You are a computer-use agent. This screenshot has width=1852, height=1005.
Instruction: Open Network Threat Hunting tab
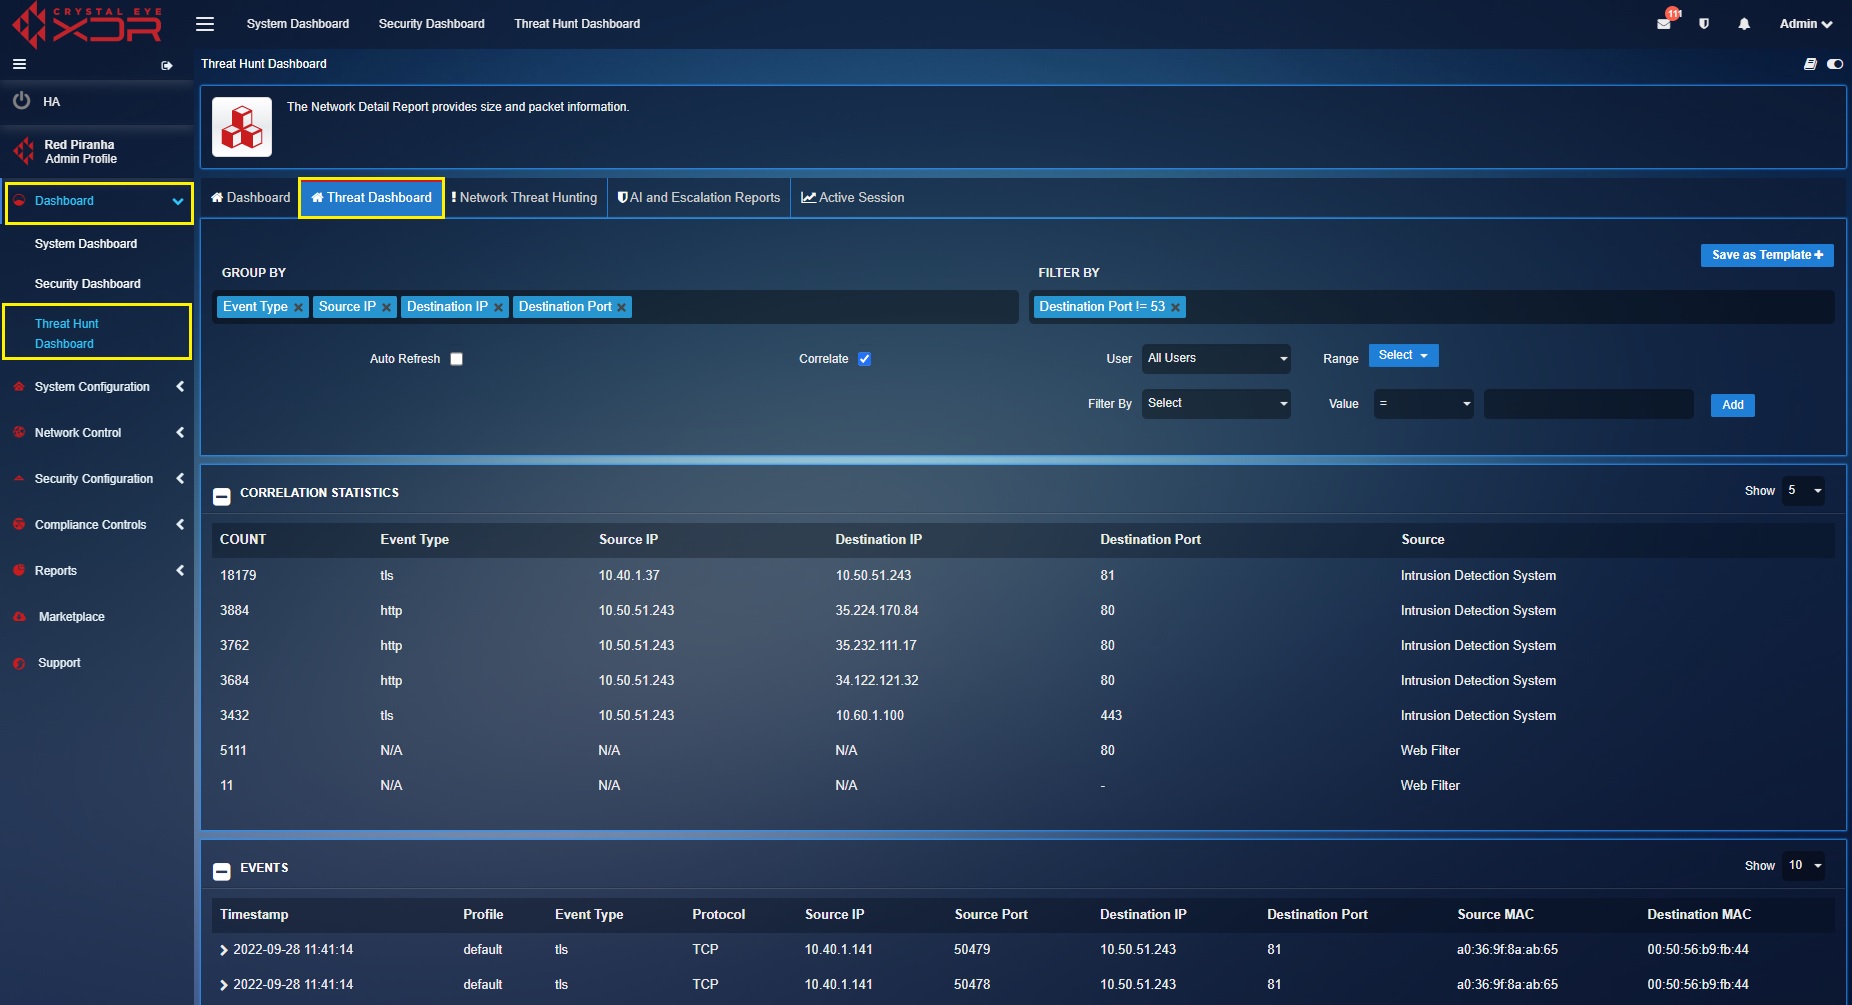(525, 198)
